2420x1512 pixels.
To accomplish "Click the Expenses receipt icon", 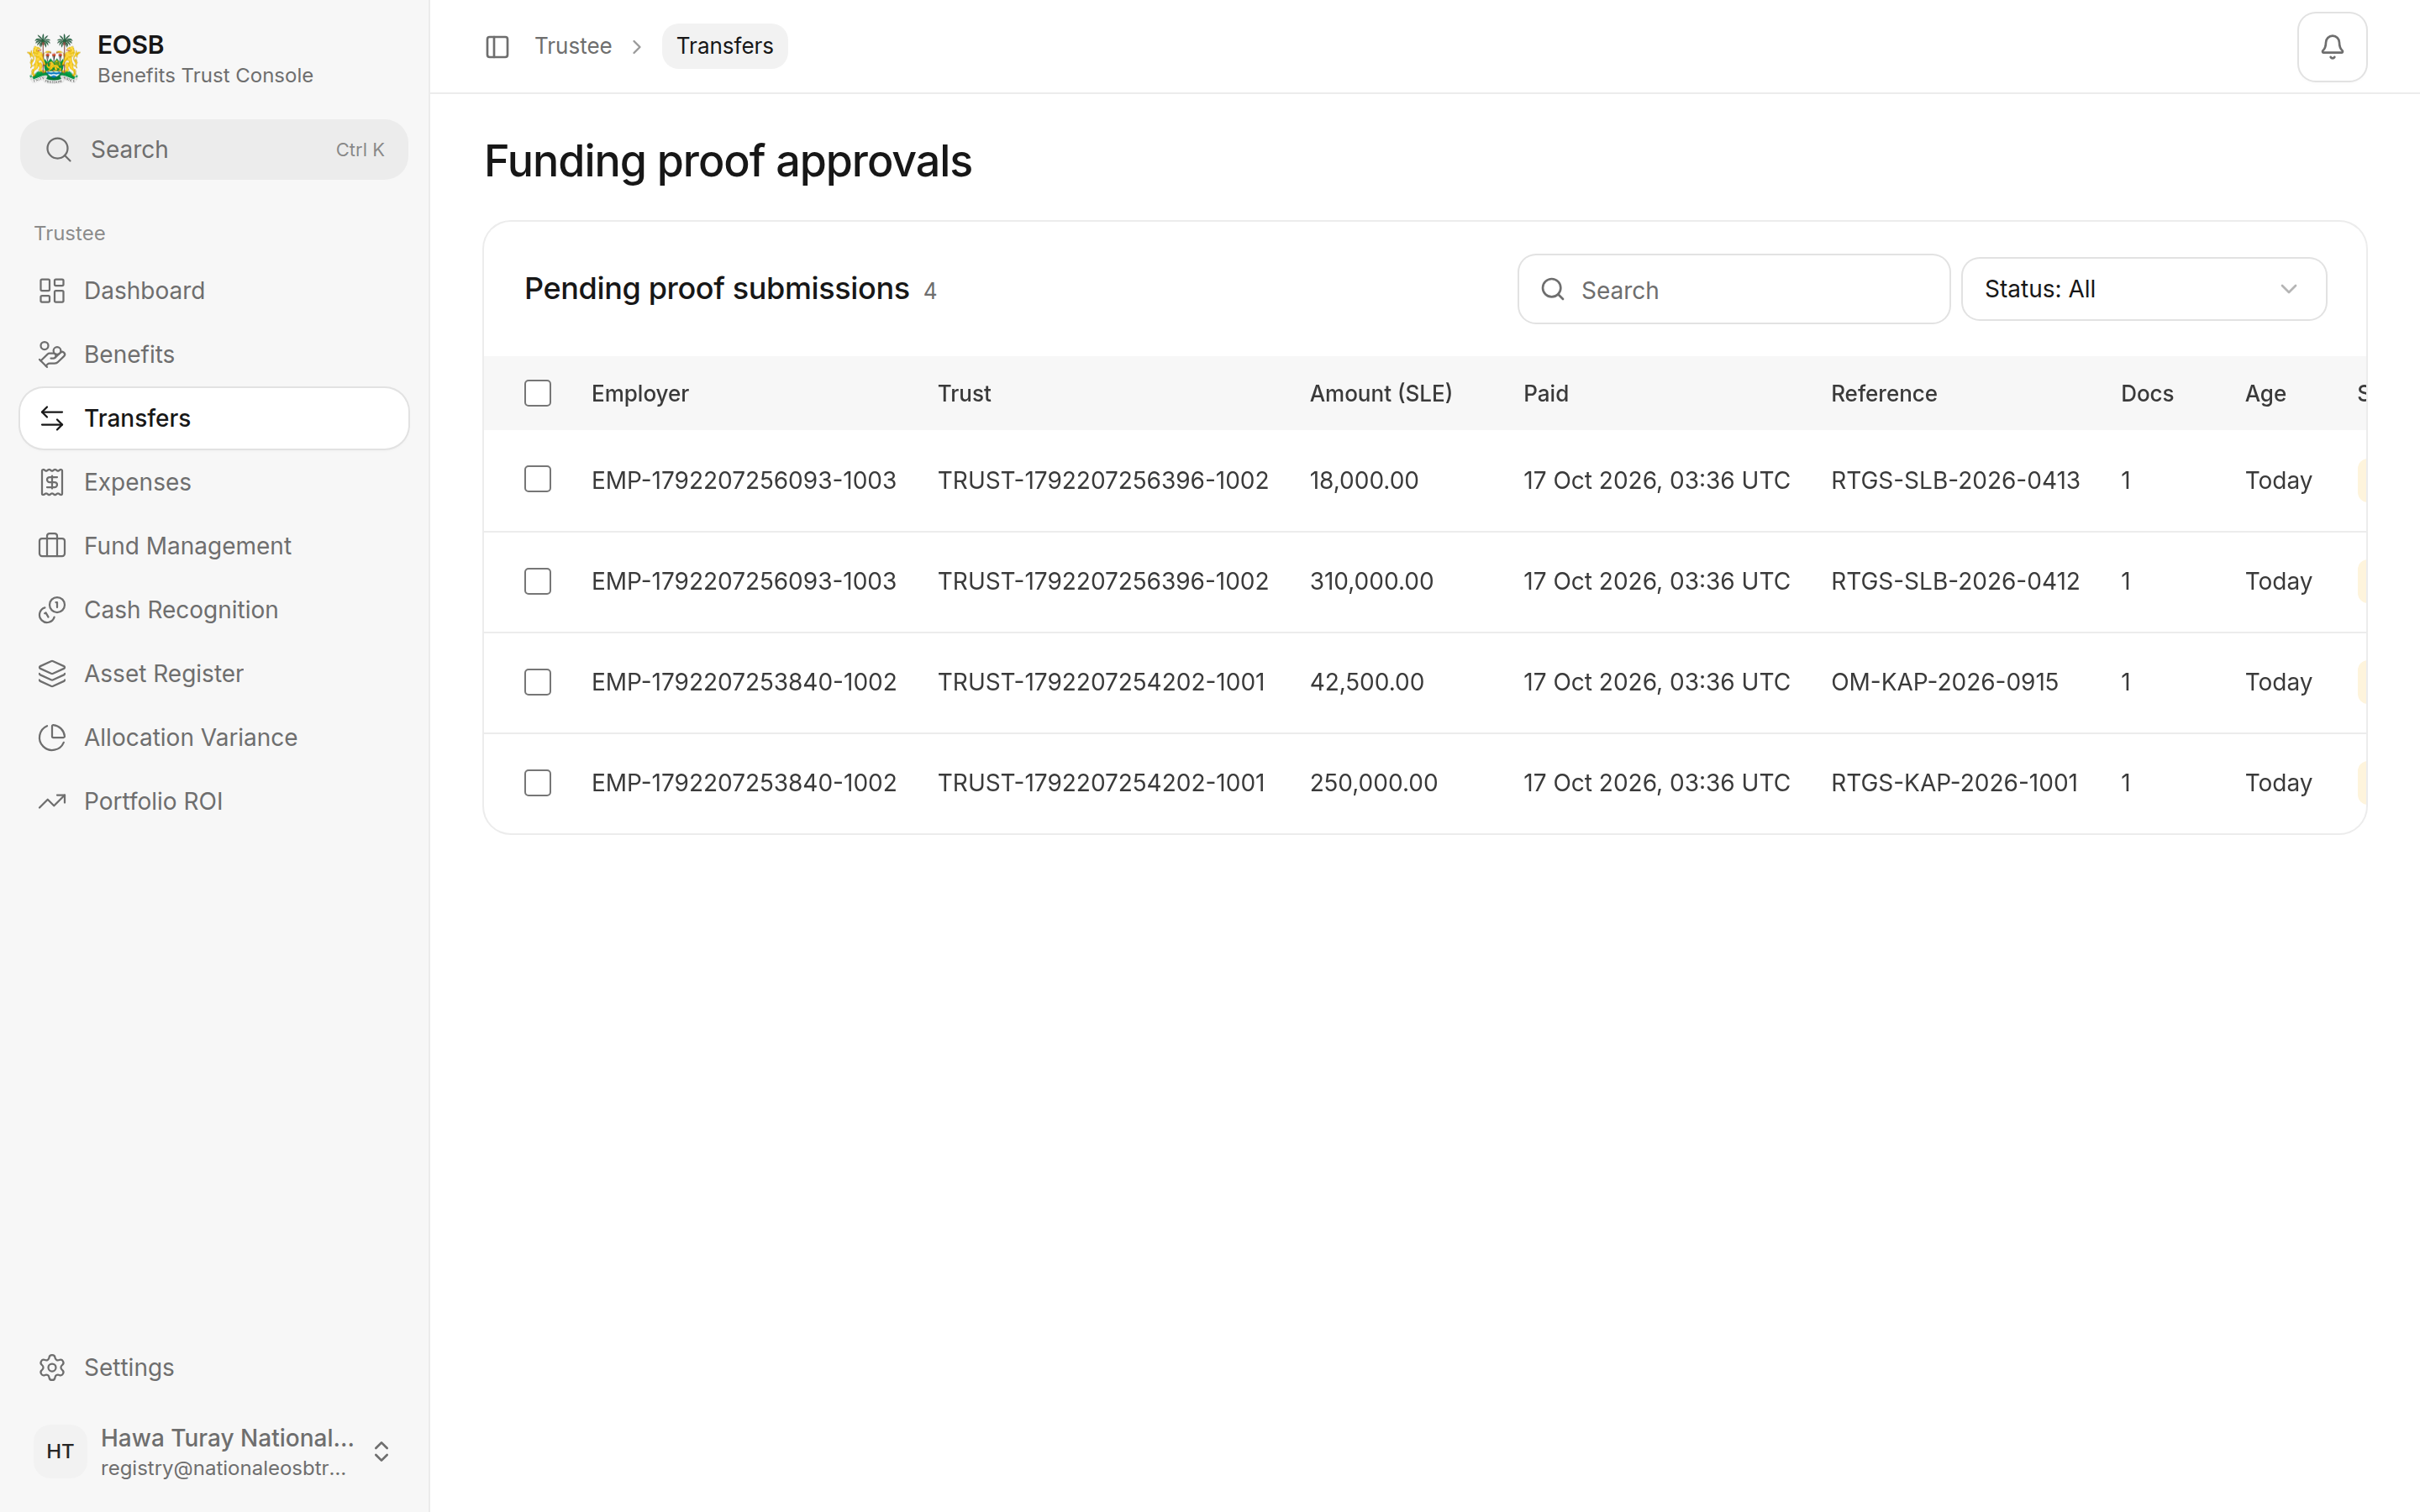I will pyautogui.click(x=52, y=482).
